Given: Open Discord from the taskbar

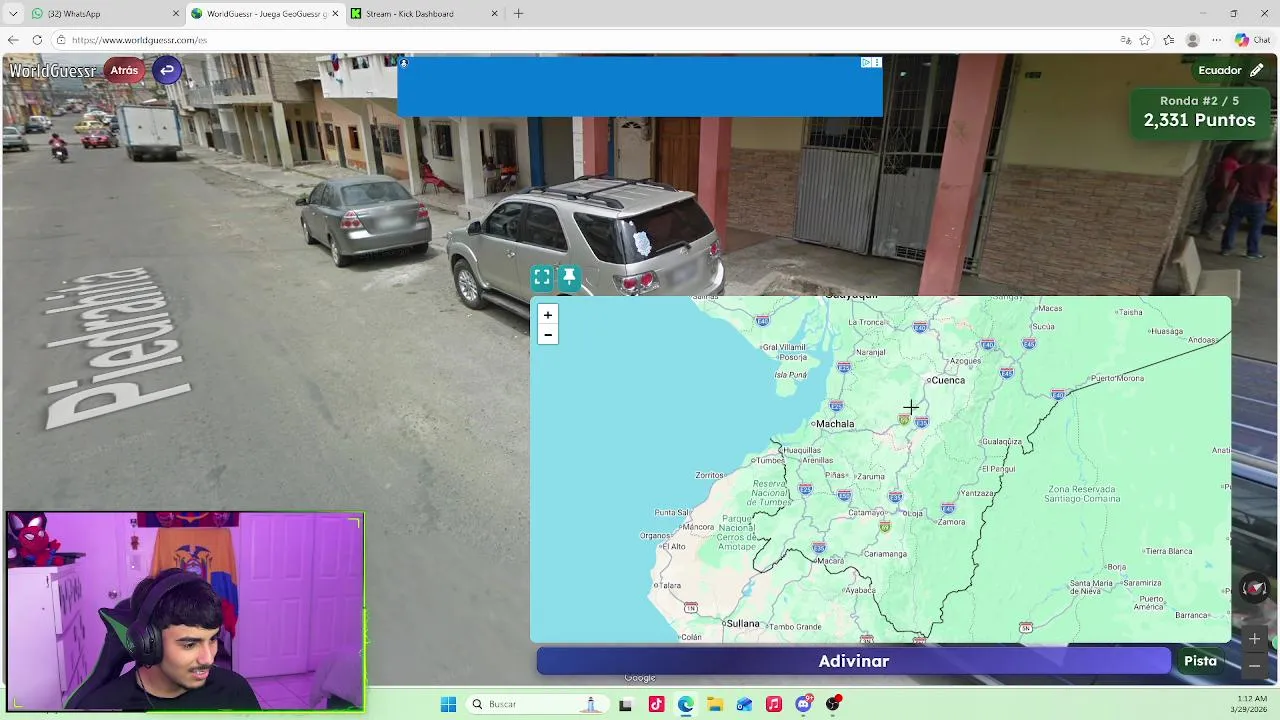Looking at the screenshot, I should point(803,704).
